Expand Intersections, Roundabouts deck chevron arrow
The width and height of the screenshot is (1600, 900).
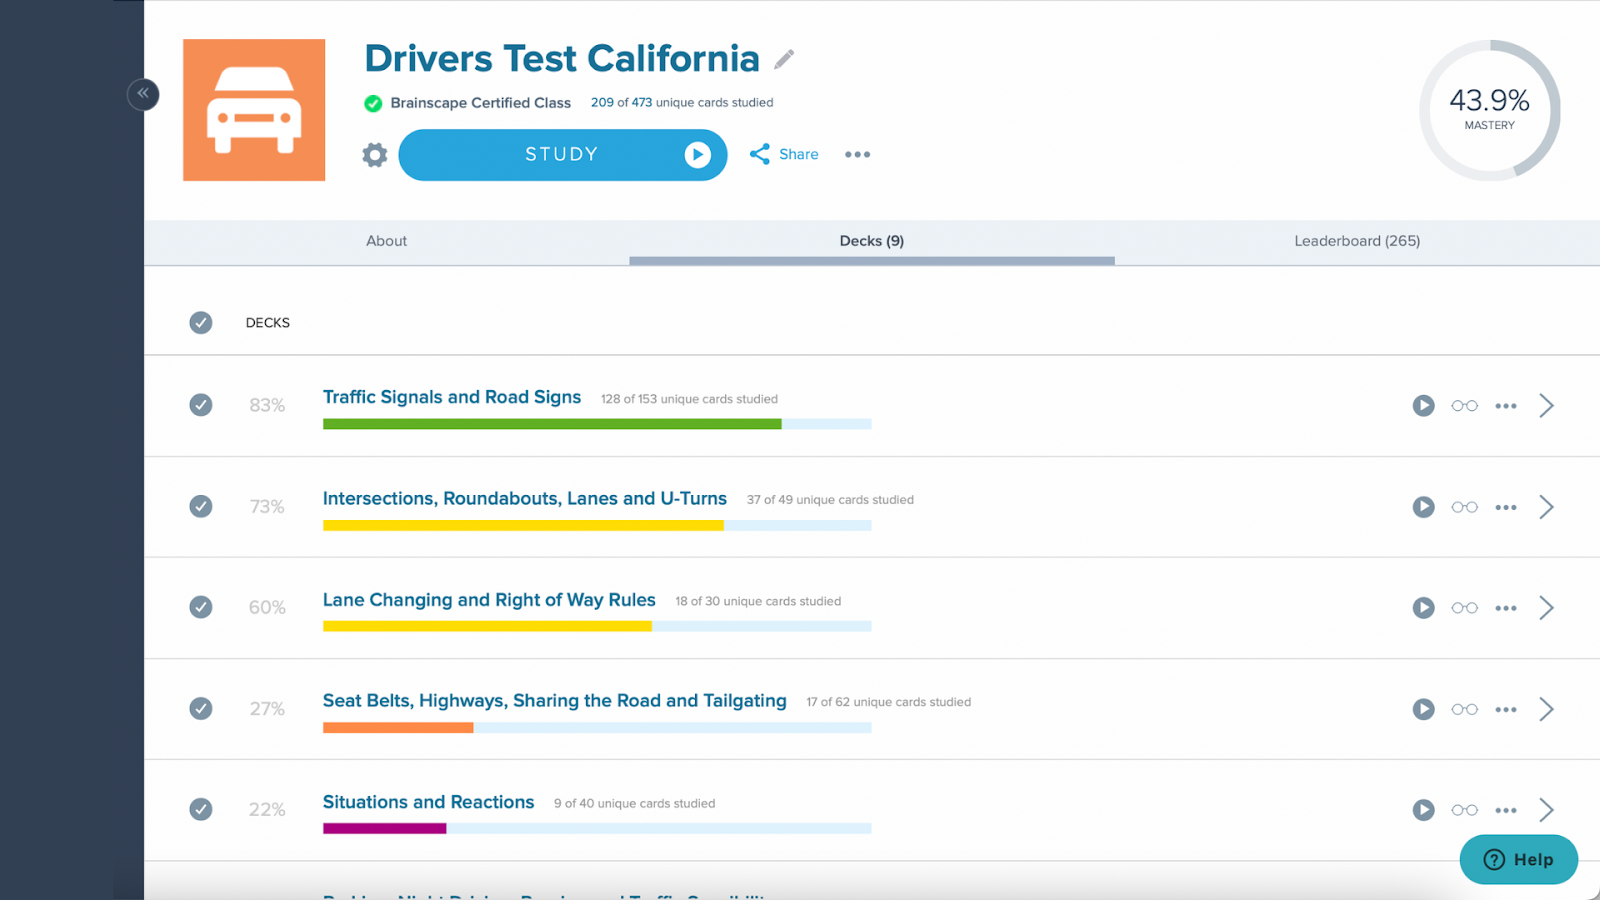pyautogui.click(x=1546, y=507)
